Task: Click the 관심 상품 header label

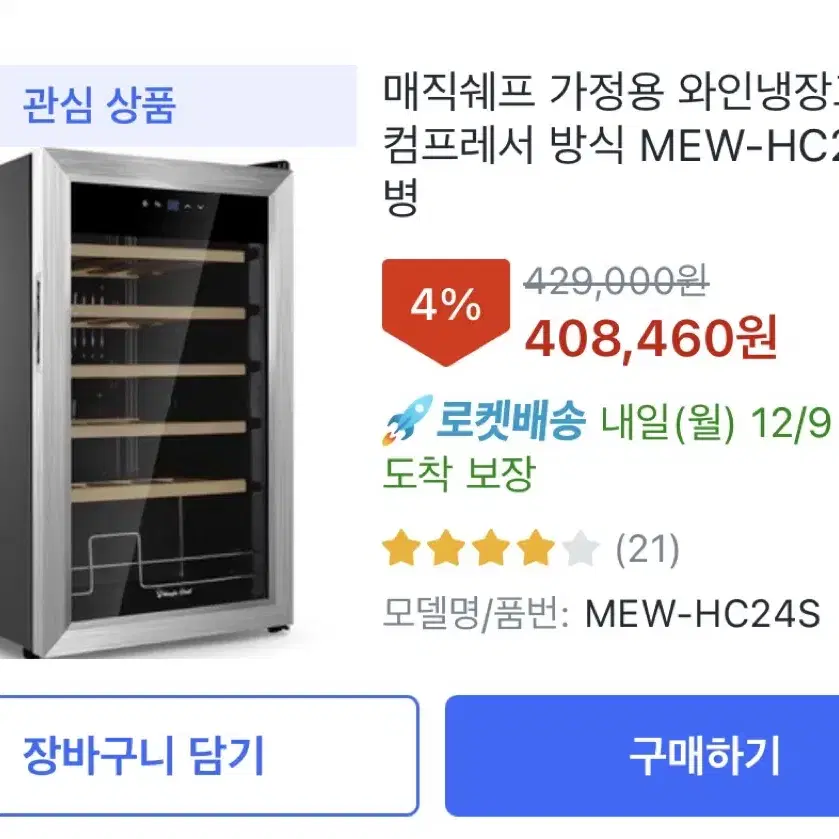Action: click(x=100, y=105)
